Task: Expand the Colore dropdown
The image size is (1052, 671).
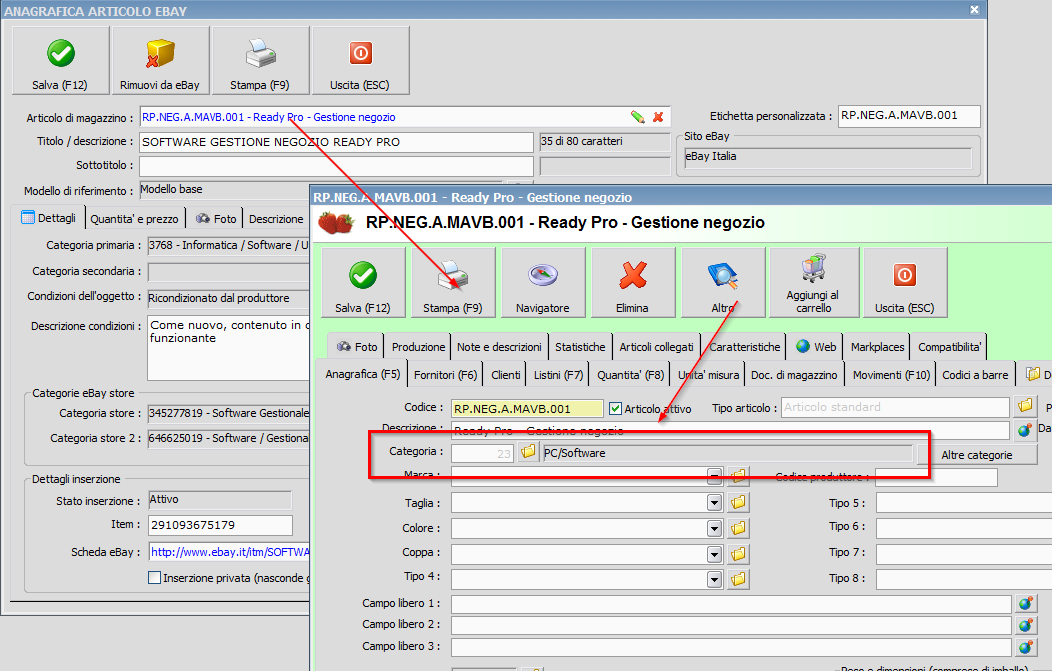Action: coord(715,528)
